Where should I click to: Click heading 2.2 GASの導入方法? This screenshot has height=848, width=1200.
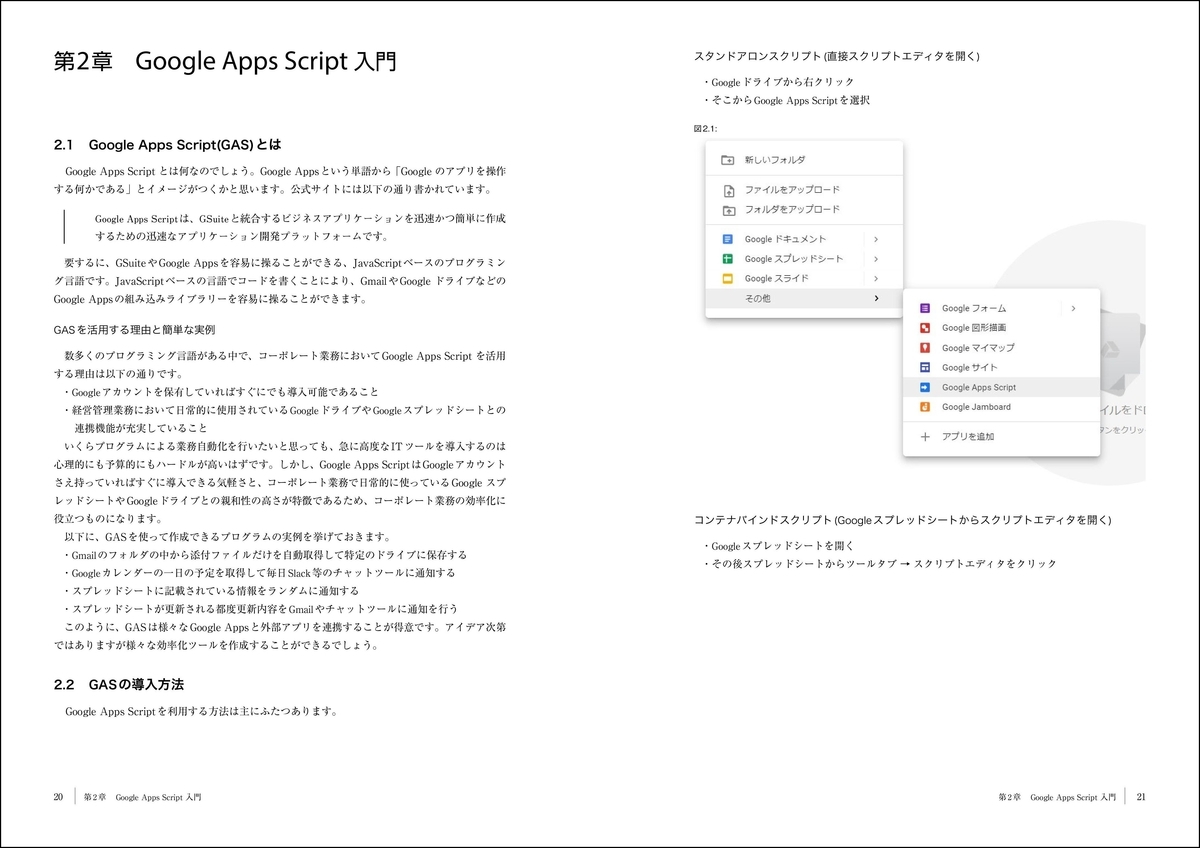click(118, 684)
